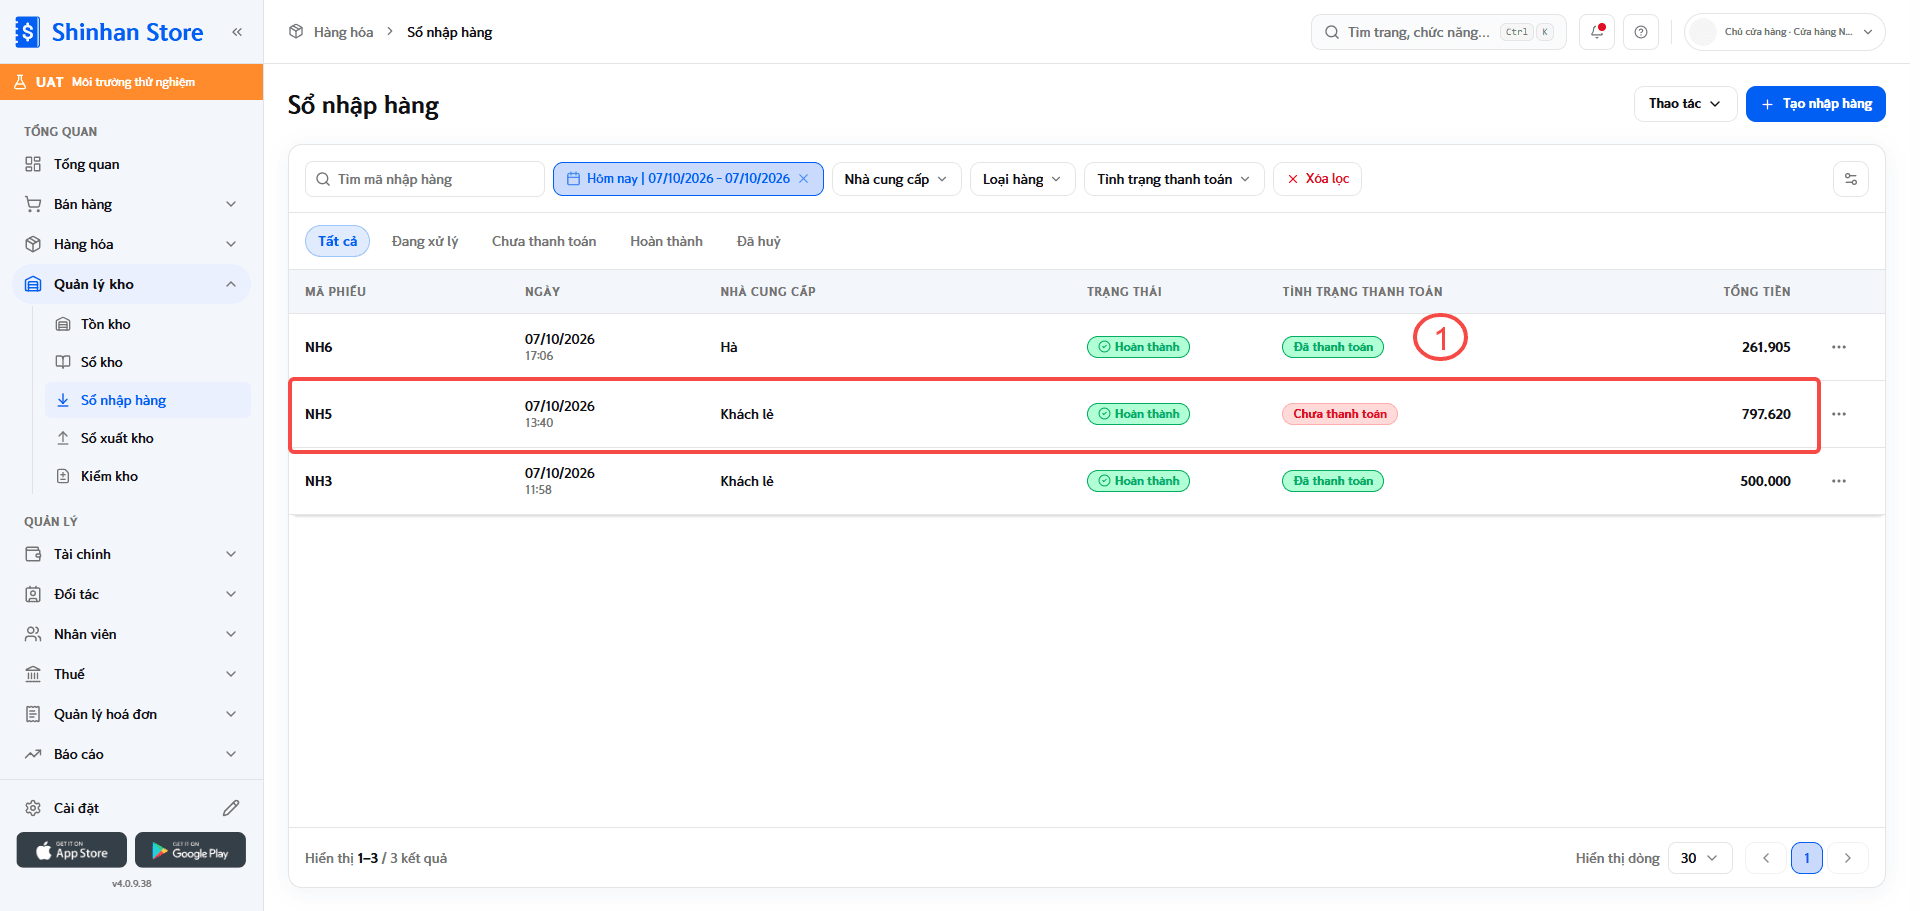
Task: Click Tạo nhập hàng button
Action: (x=1816, y=104)
